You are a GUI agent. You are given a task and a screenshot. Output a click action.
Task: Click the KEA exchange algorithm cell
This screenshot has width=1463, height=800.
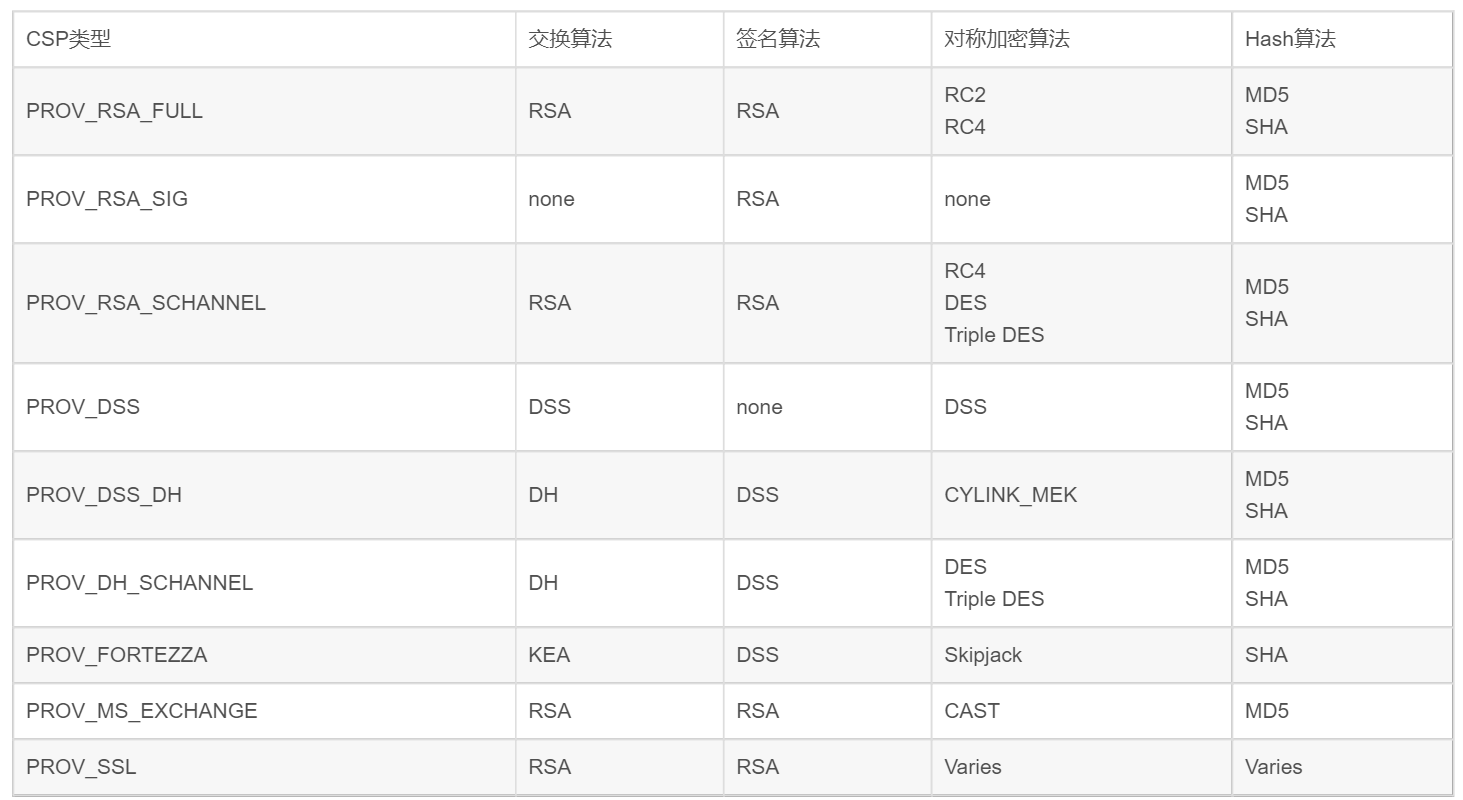tap(549, 655)
